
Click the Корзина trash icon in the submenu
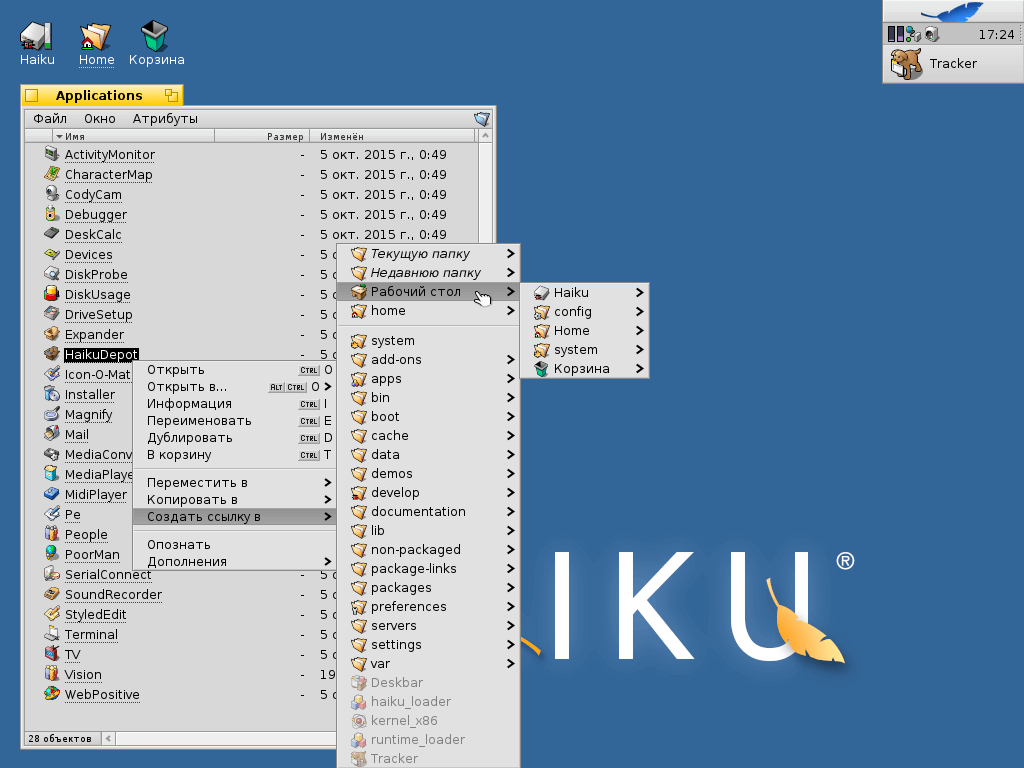[541, 369]
